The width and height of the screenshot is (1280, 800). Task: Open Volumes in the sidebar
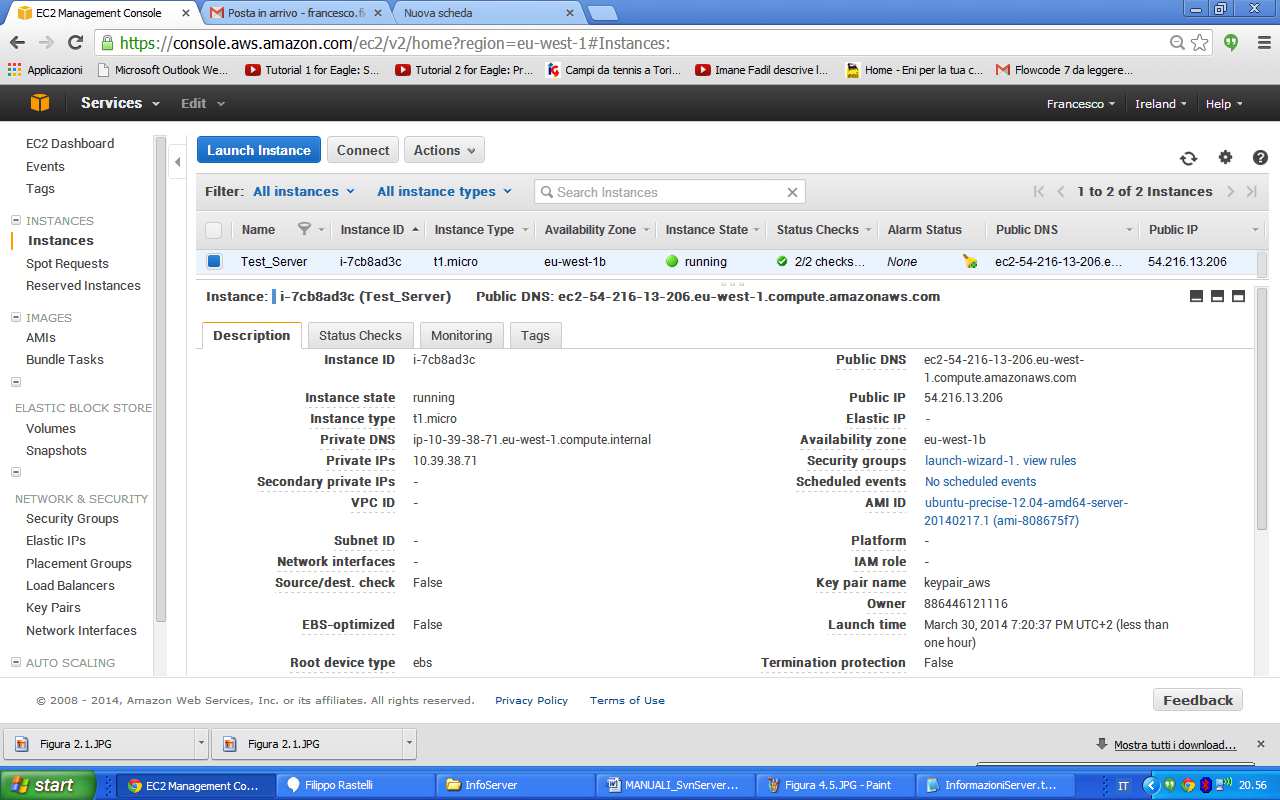[x=51, y=428]
